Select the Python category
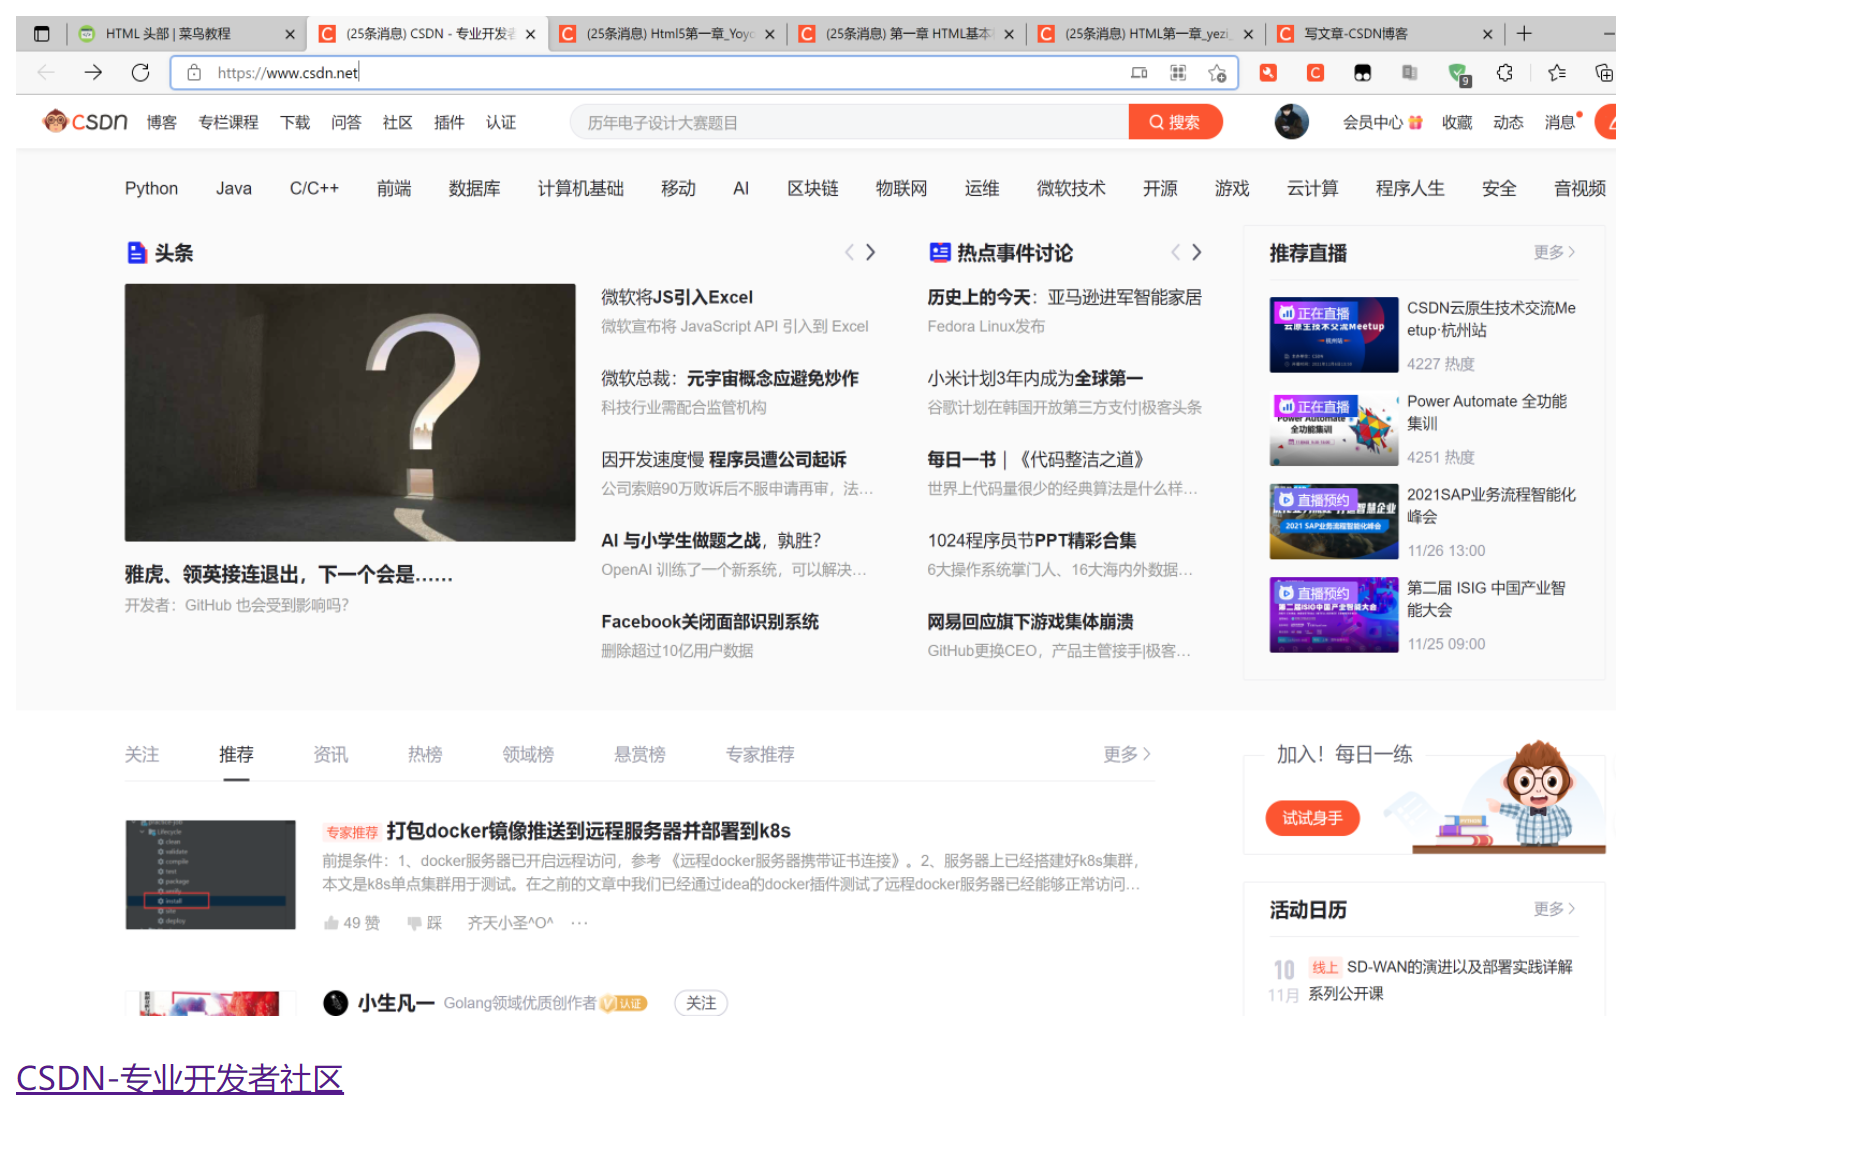This screenshot has height=1176, width=1852. [x=151, y=188]
